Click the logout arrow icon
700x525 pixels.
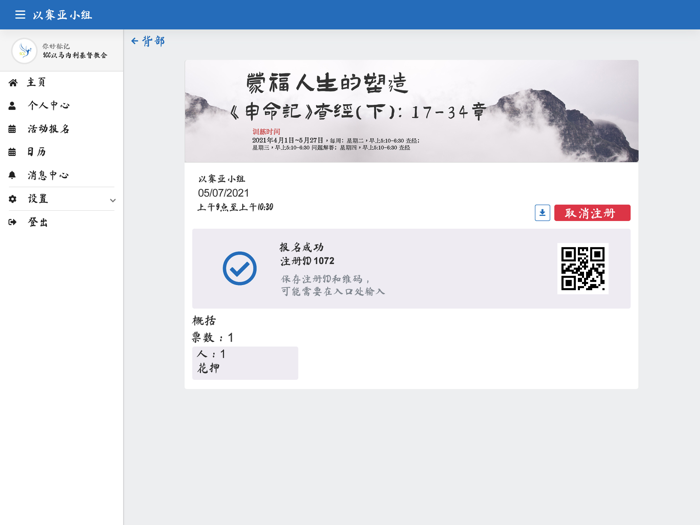click(x=12, y=222)
